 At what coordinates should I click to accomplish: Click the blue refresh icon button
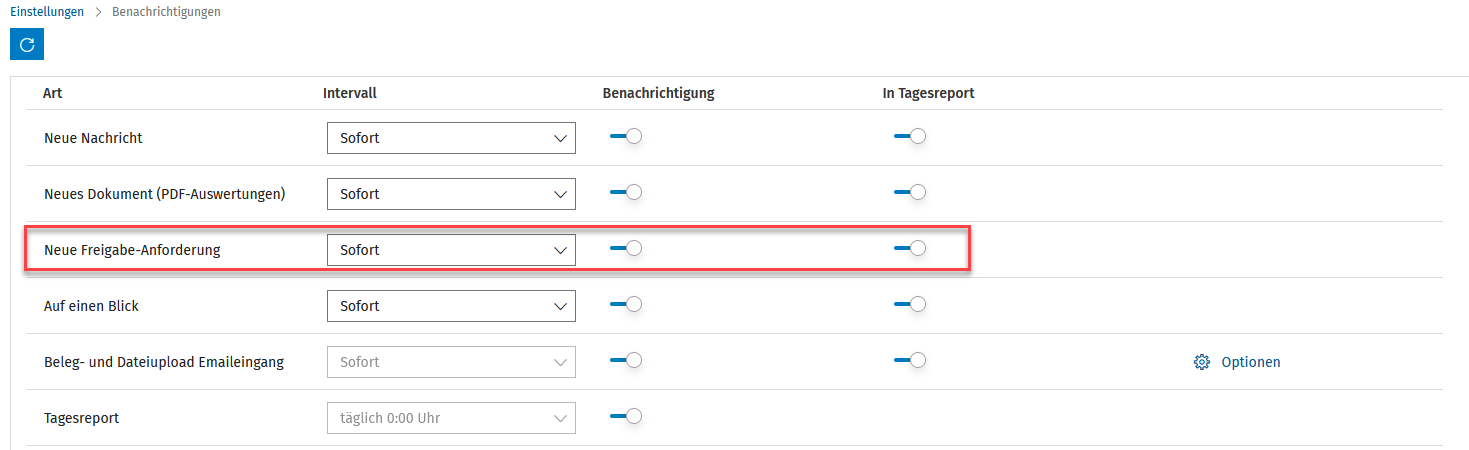click(x=27, y=44)
